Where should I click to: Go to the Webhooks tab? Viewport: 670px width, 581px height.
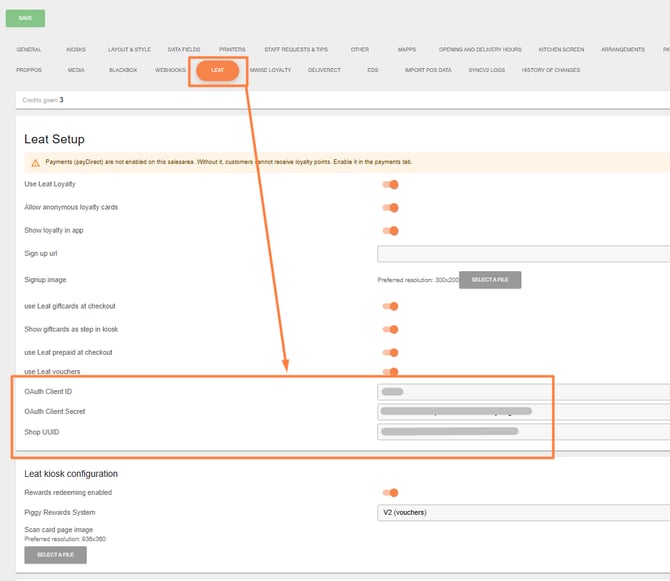[170, 70]
